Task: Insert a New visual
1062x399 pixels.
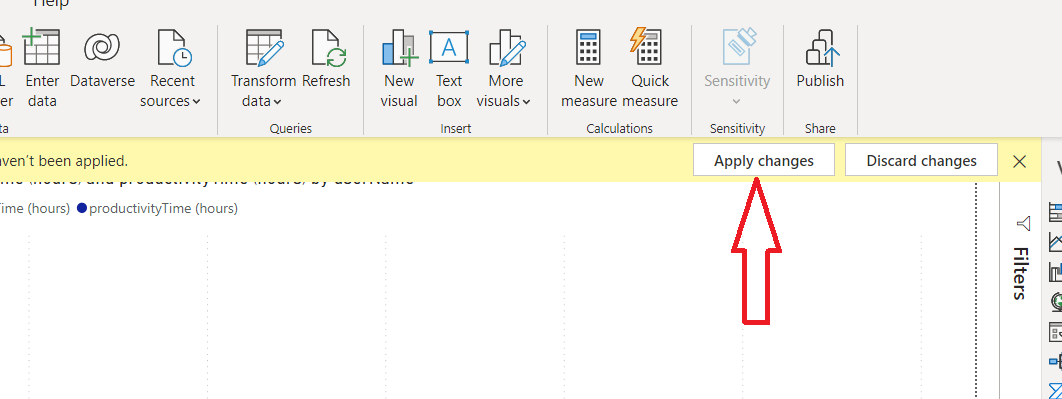Action: [399, 68]
